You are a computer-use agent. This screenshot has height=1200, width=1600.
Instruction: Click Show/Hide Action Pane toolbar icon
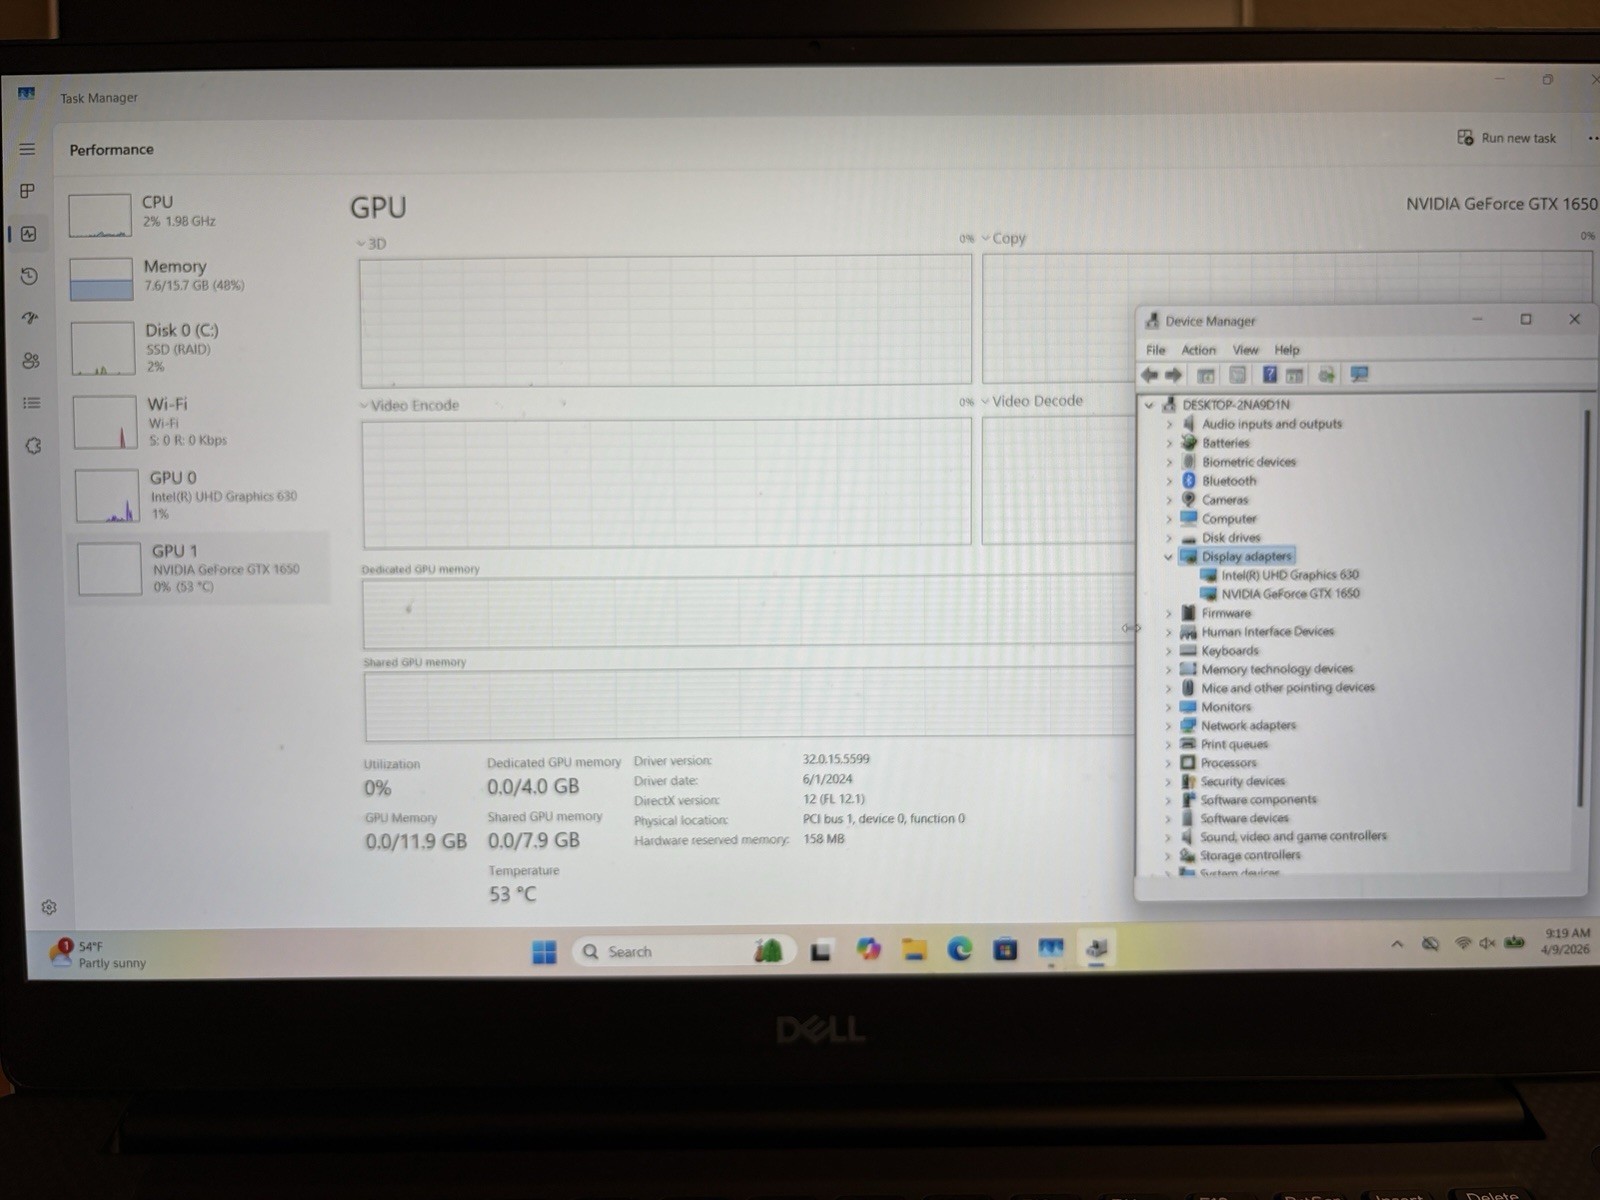1295,375
